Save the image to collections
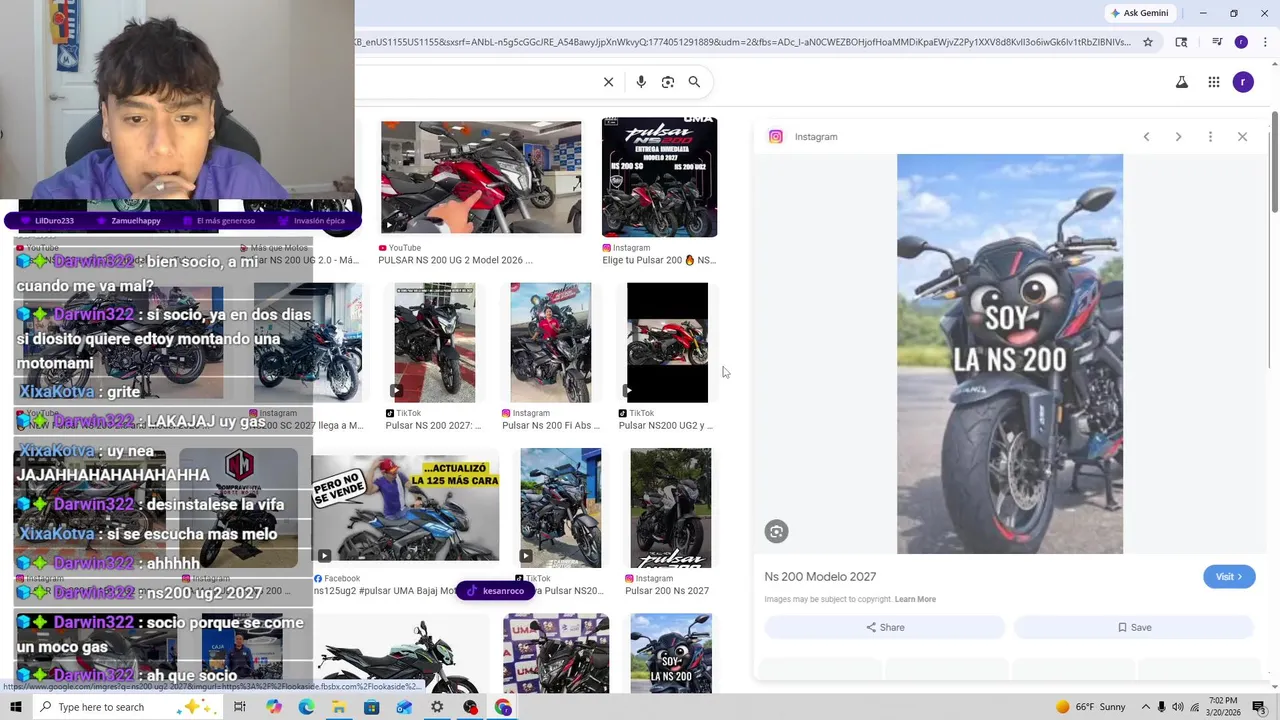The height and width of the screenshot is (720, 1280). coord(1134,627)
